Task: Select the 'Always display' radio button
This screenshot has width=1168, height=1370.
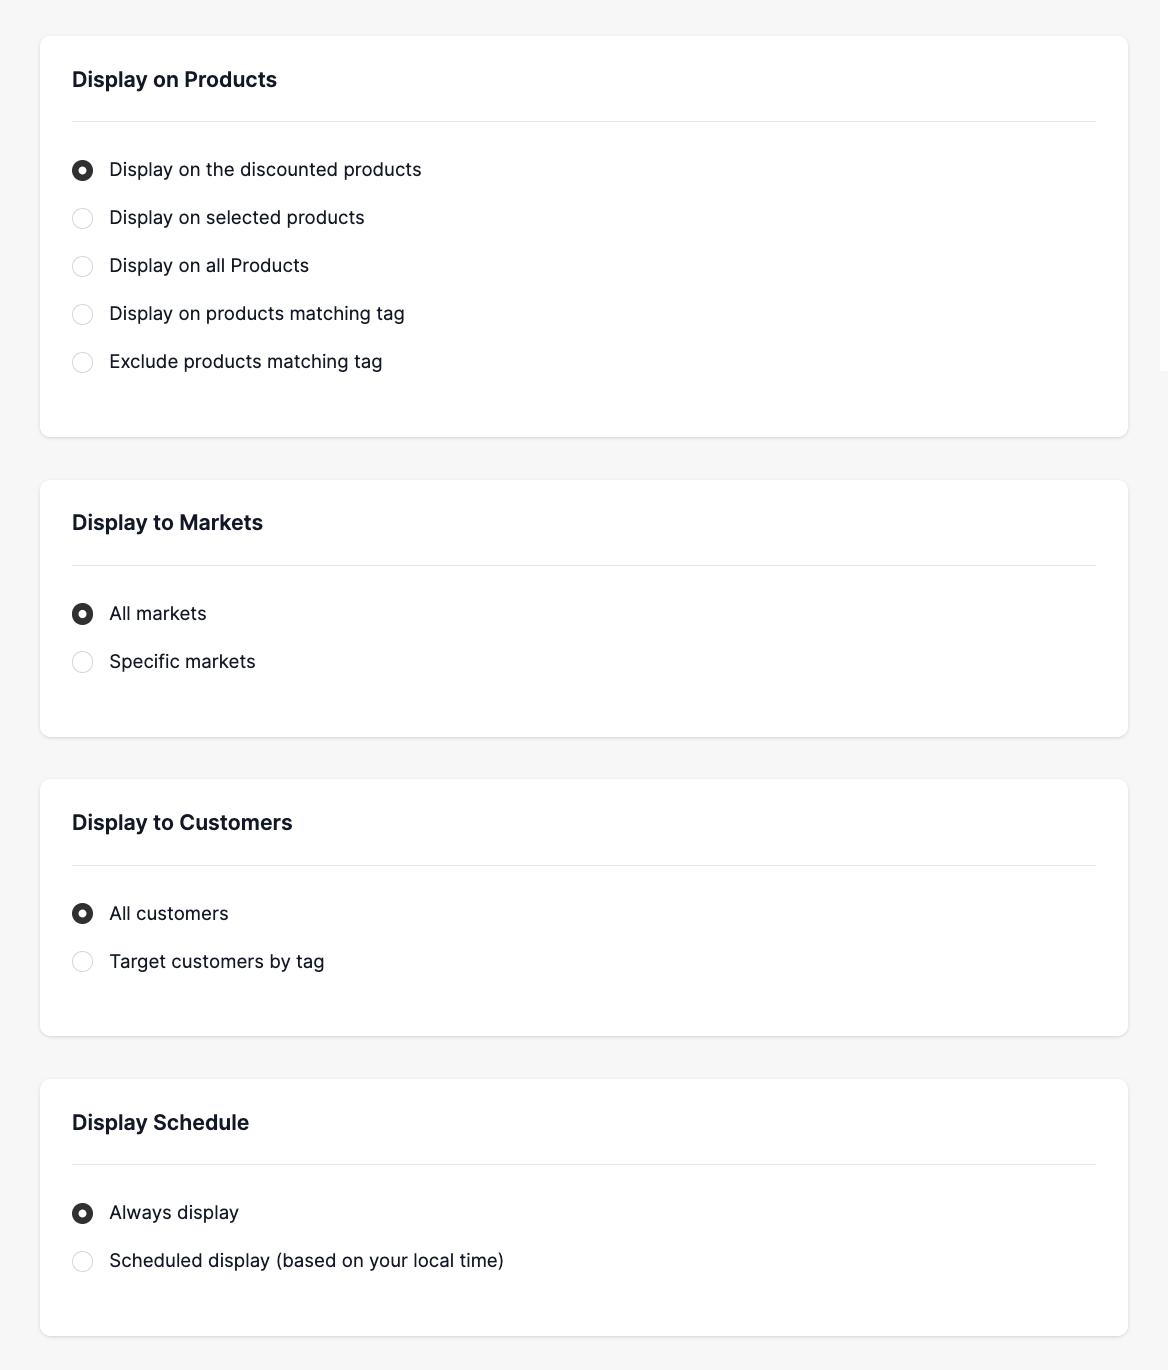Action: coord(83,1214)
